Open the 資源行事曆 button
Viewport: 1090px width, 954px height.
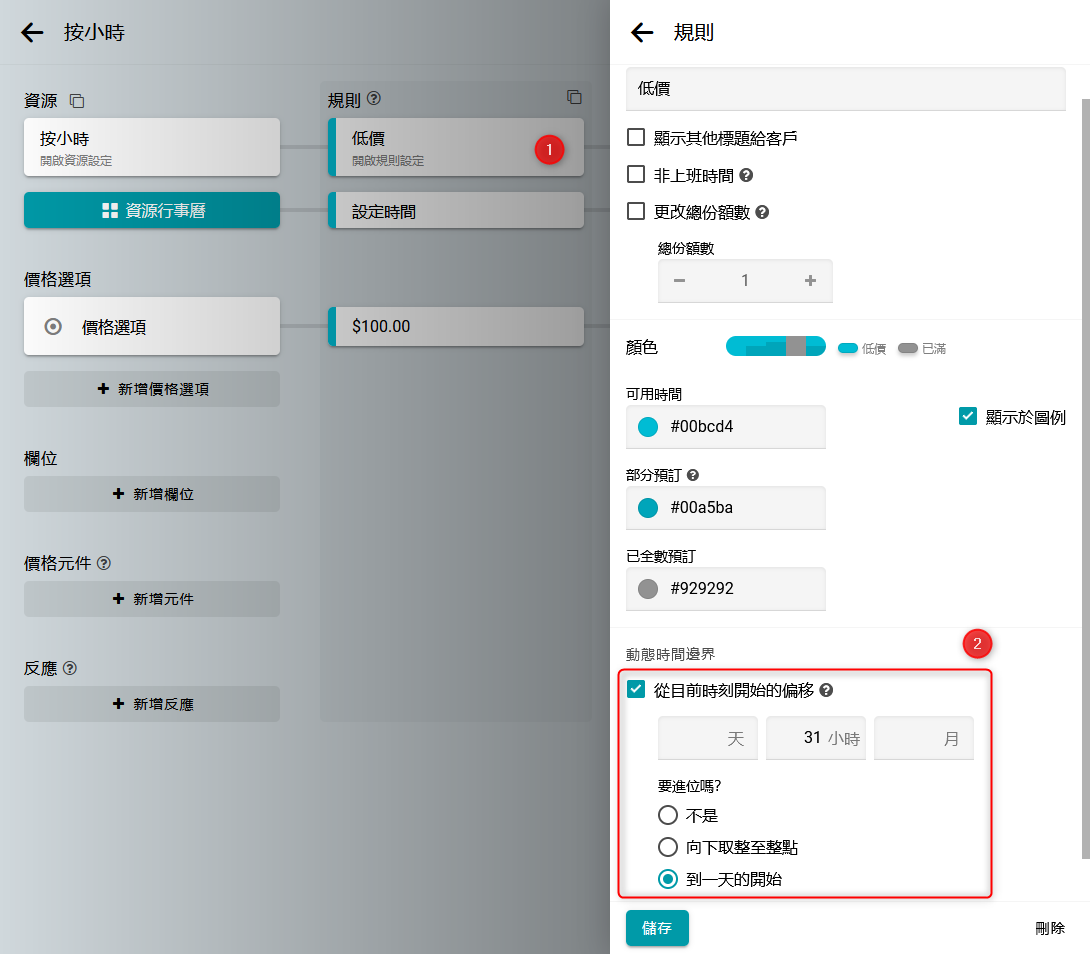[x=152, y=211]
